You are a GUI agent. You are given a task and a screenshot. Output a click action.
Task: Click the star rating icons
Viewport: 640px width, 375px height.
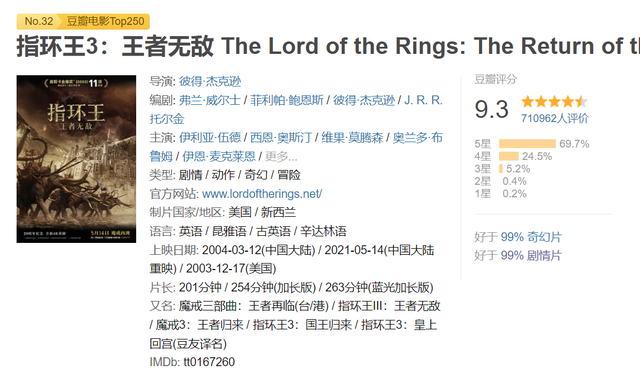[x=554, y=101]
